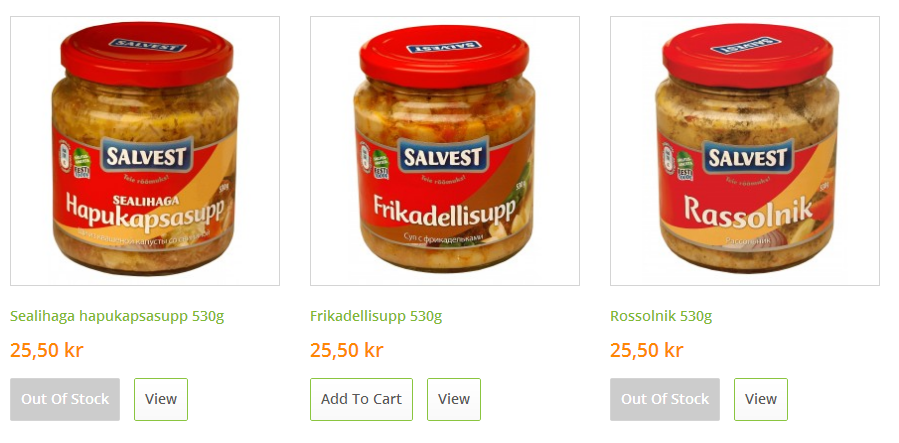Image resolution: width=899 pixels, height=443 pixels.
Task: Follow the Rossolnik 530g title link
Action: point(661,316)
